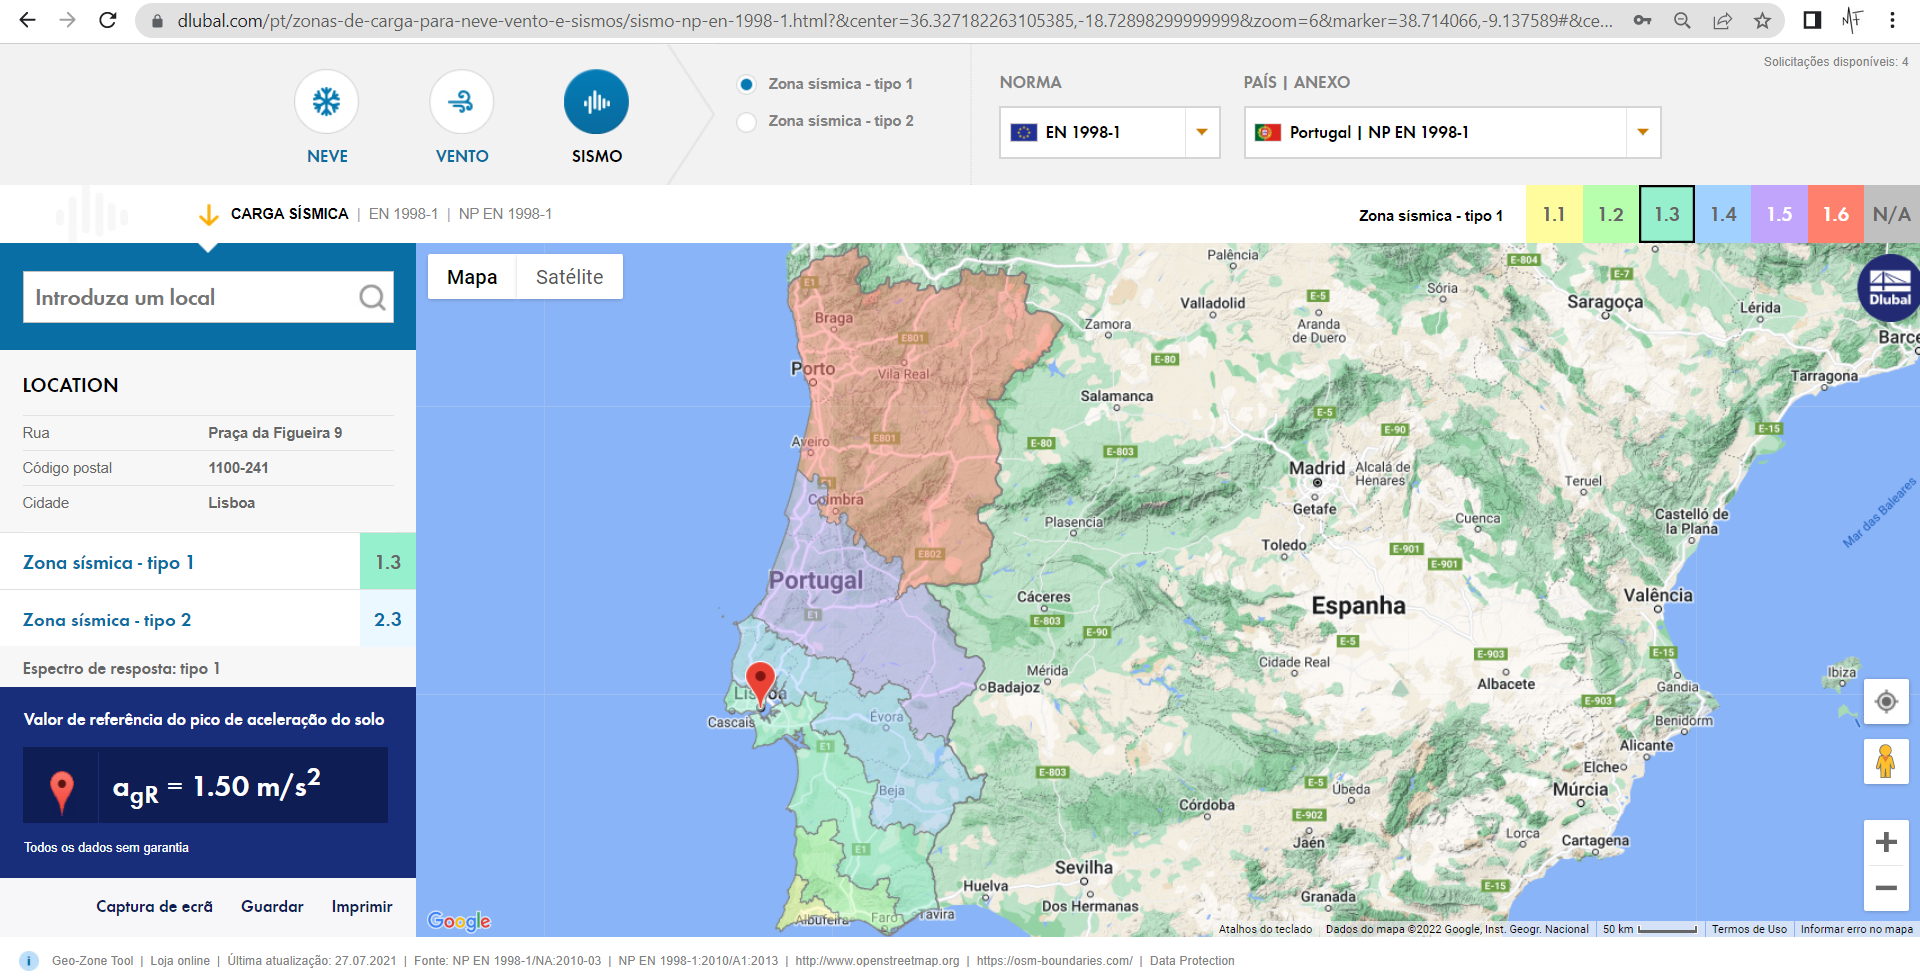Switch to the Satélite map view

(x=568, y=276)
